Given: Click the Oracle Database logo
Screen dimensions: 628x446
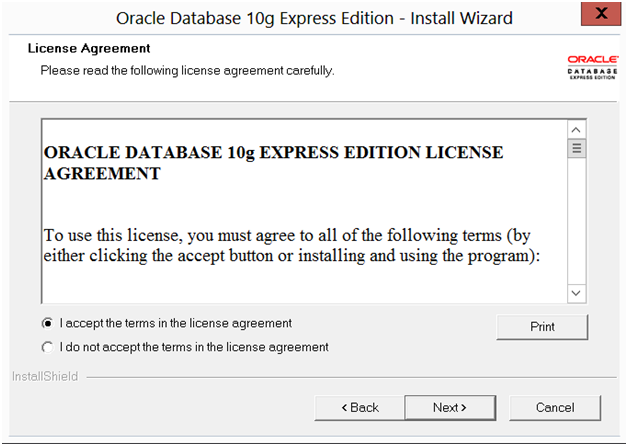Looking at the screenshot, I should 593,67.
